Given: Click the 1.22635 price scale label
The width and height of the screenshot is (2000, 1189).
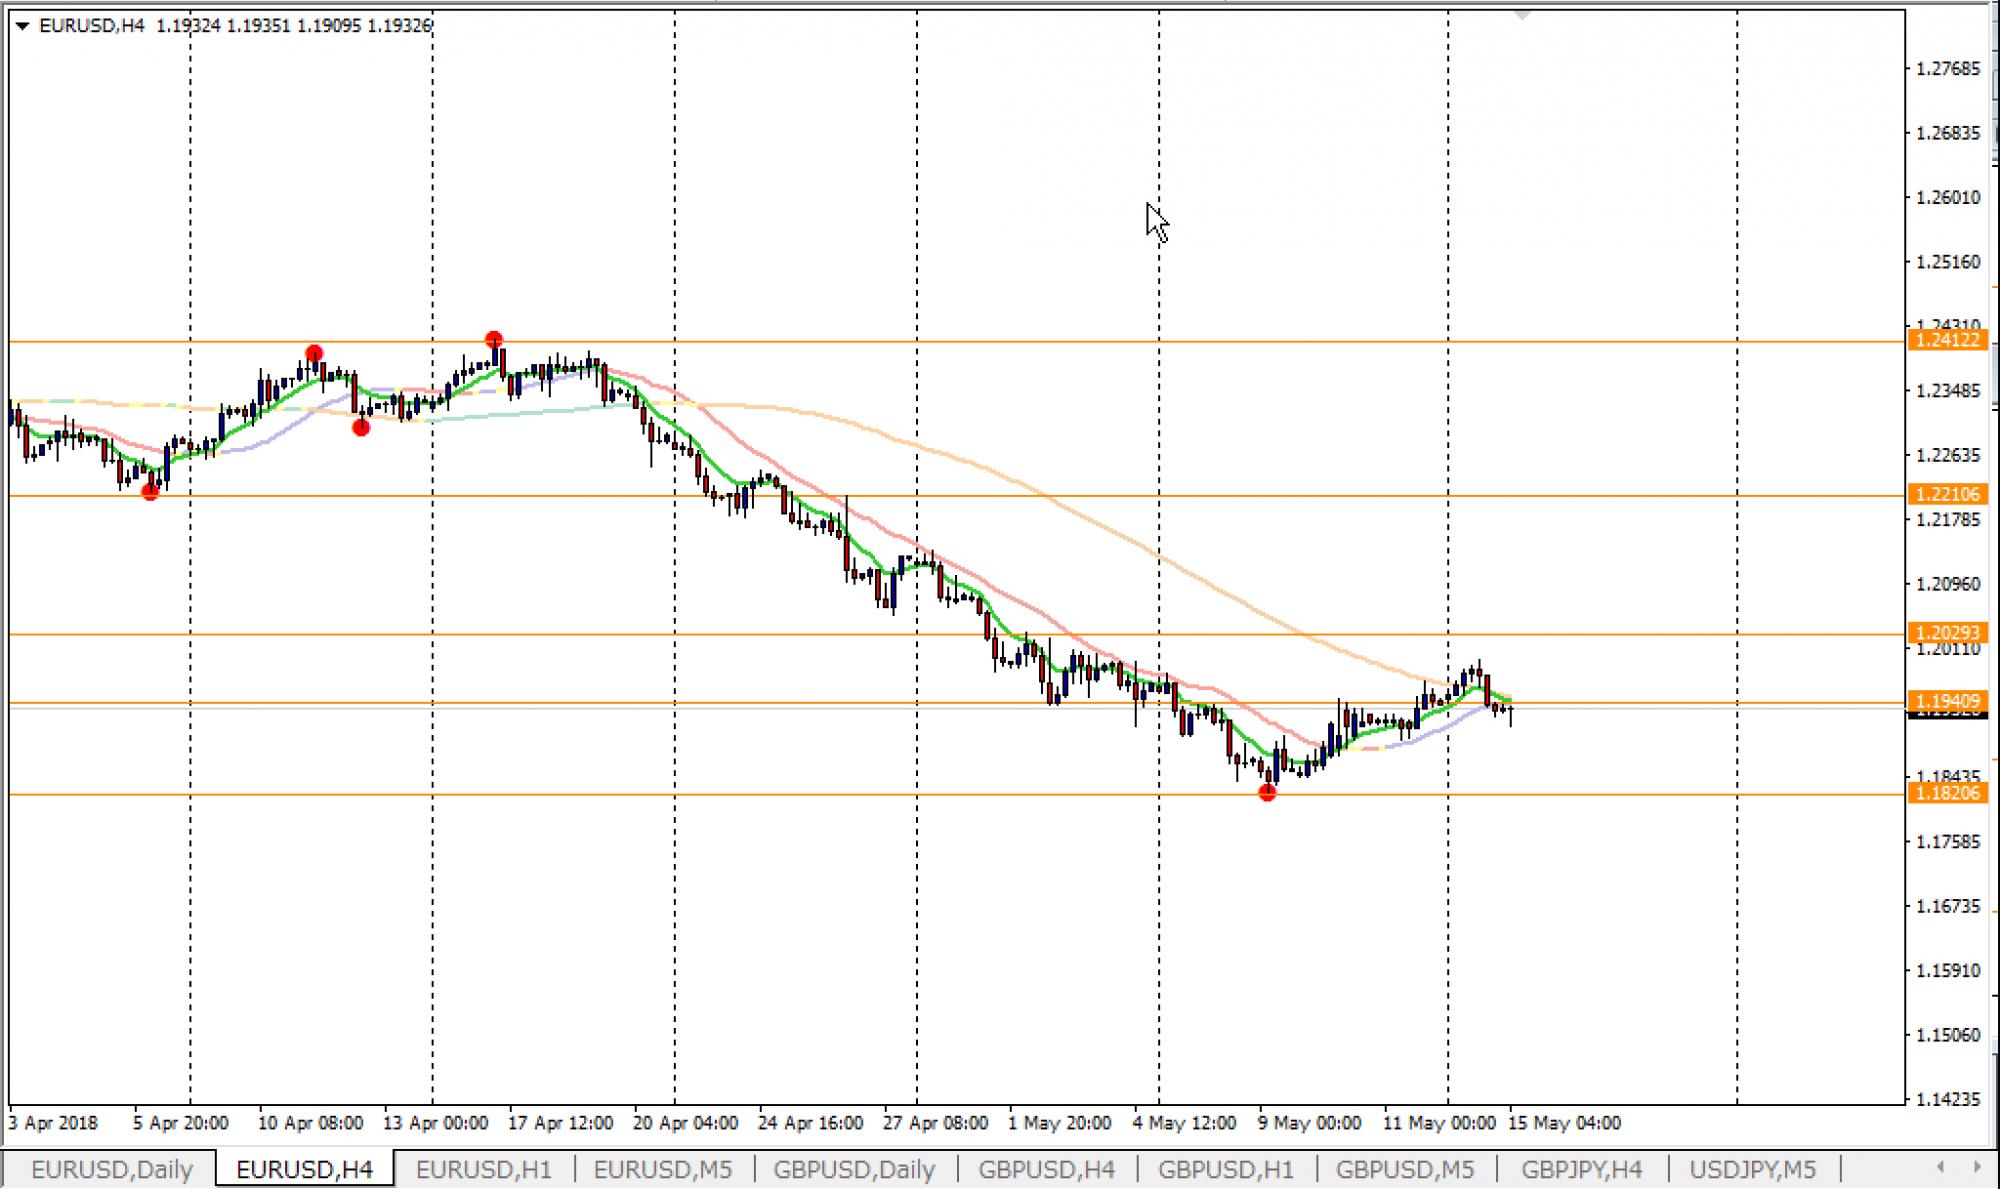Looking at the screenshot, I should coord(1948,456).
